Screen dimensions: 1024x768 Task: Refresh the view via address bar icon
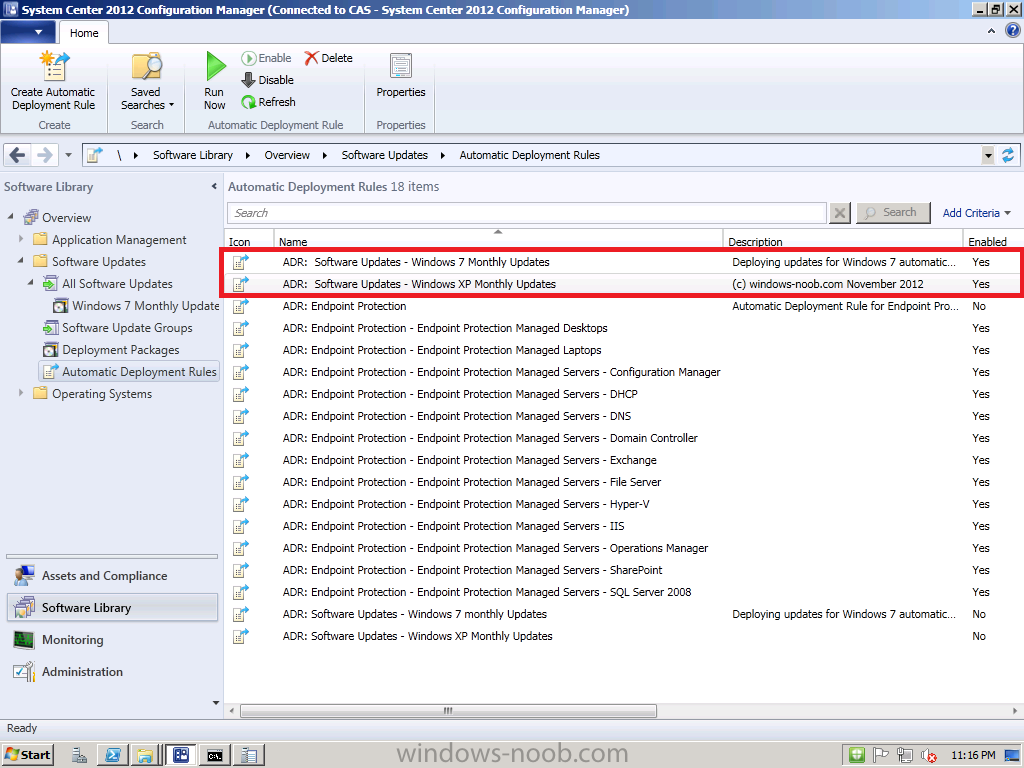tap(1008, 155)
